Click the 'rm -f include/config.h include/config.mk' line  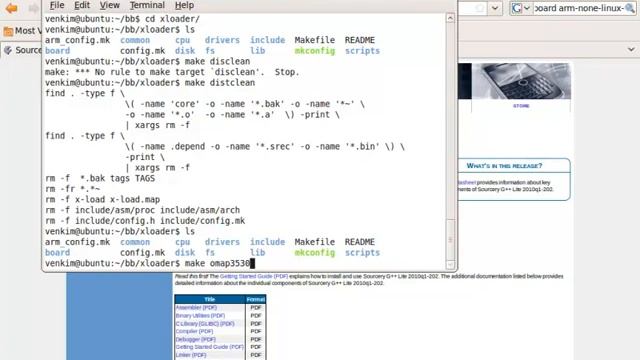pos(145,221)
